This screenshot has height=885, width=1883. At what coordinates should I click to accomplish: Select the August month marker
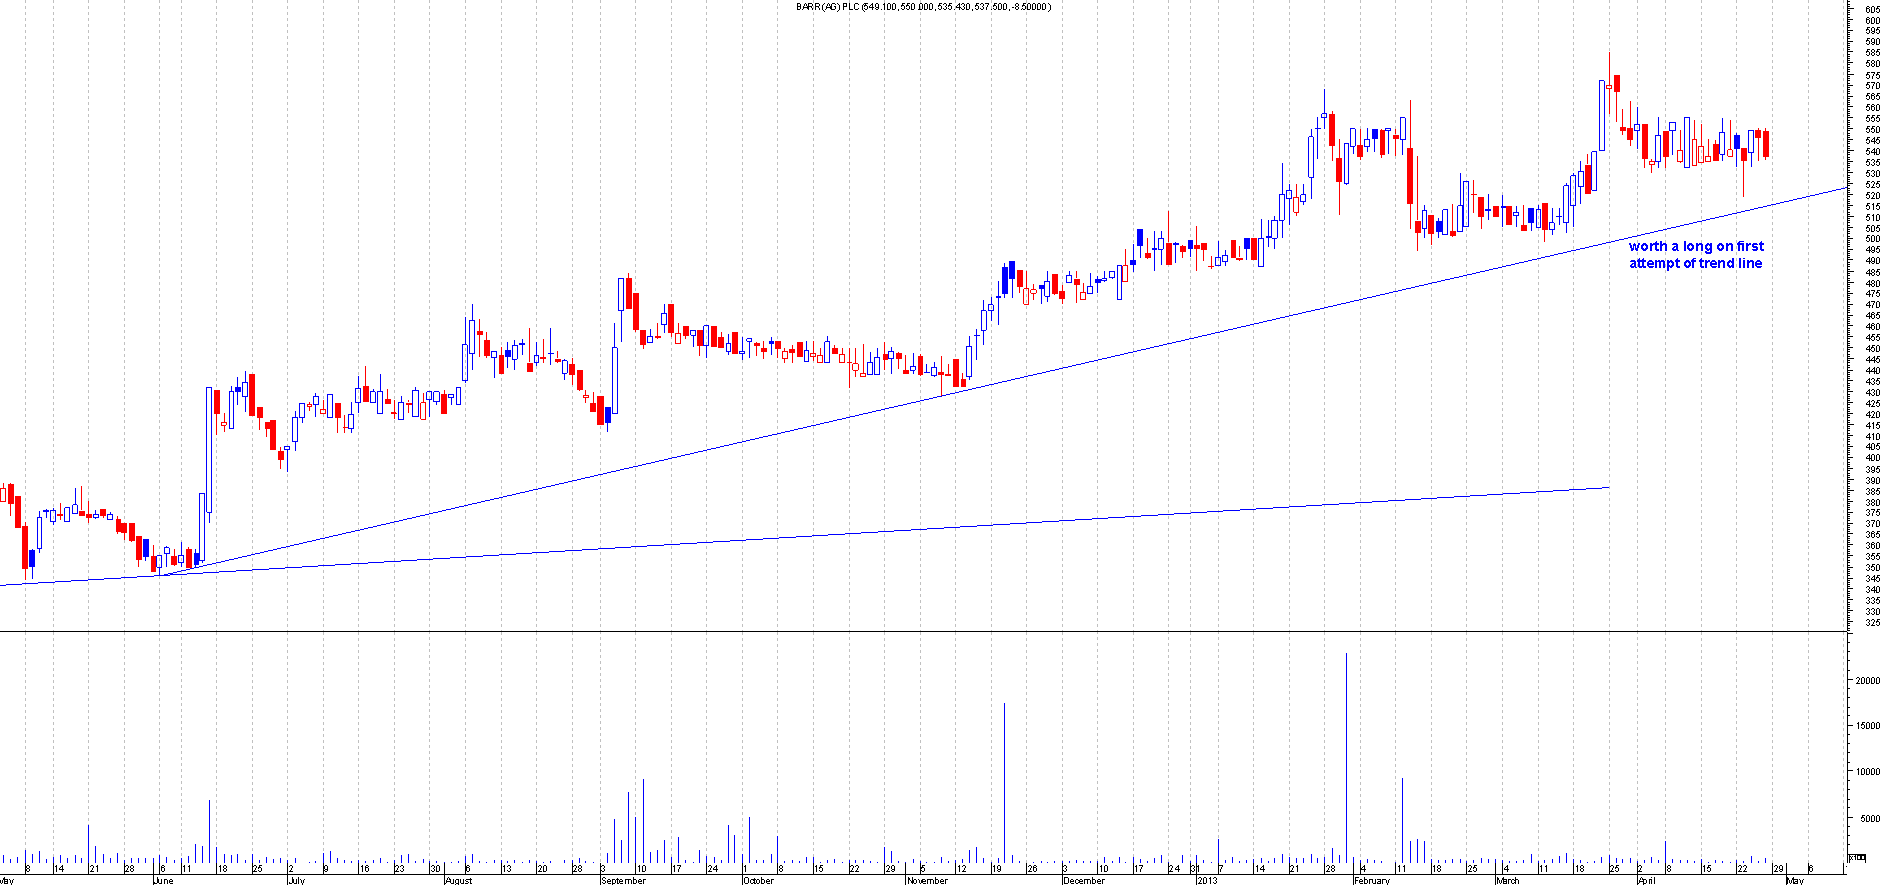click(458, 880)
